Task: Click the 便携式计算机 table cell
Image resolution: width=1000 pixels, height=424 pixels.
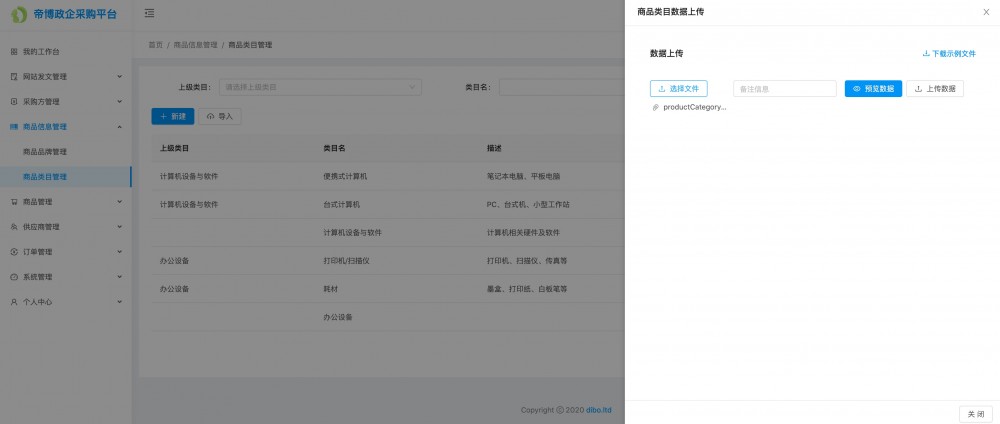Action: pos(345,177)
